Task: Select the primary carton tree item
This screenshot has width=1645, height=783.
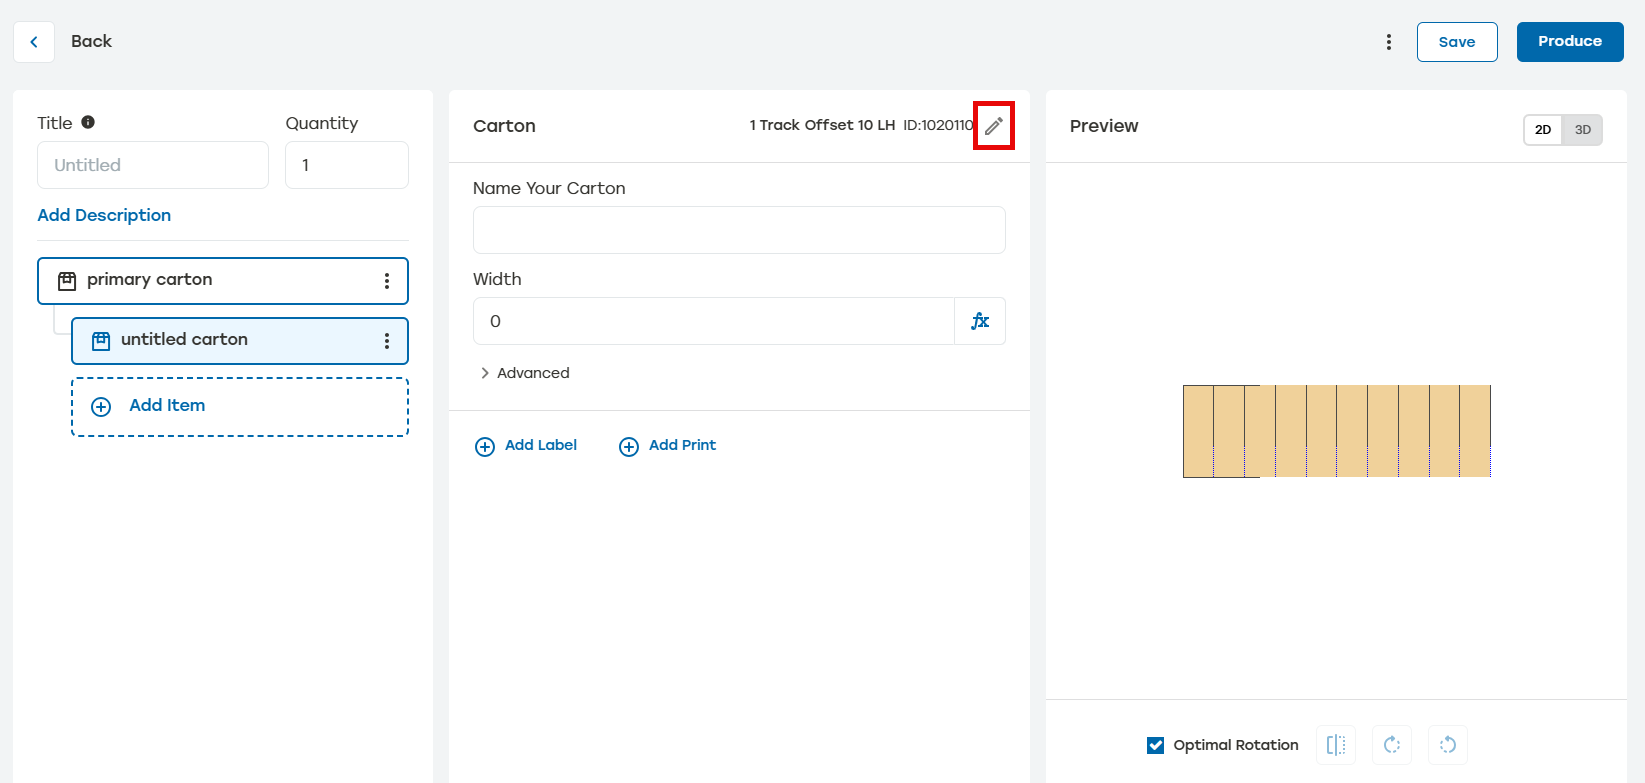Action: click(x=200, y=281)
